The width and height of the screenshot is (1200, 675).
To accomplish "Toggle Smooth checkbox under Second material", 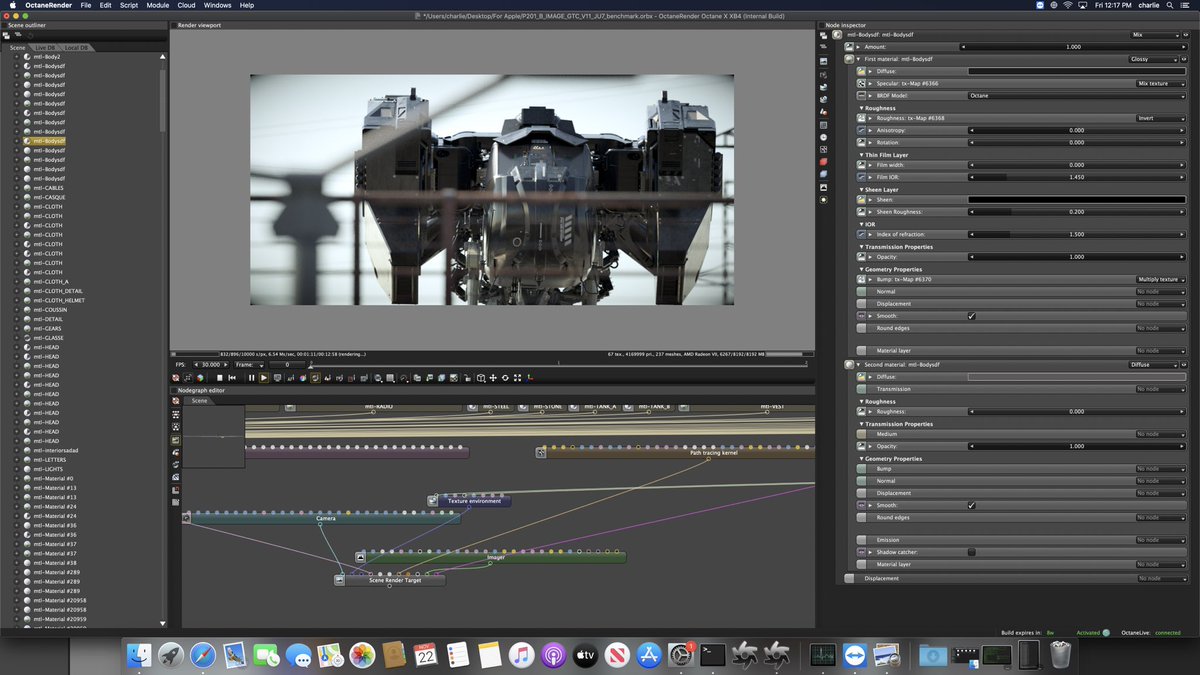I will coord(971,505).
